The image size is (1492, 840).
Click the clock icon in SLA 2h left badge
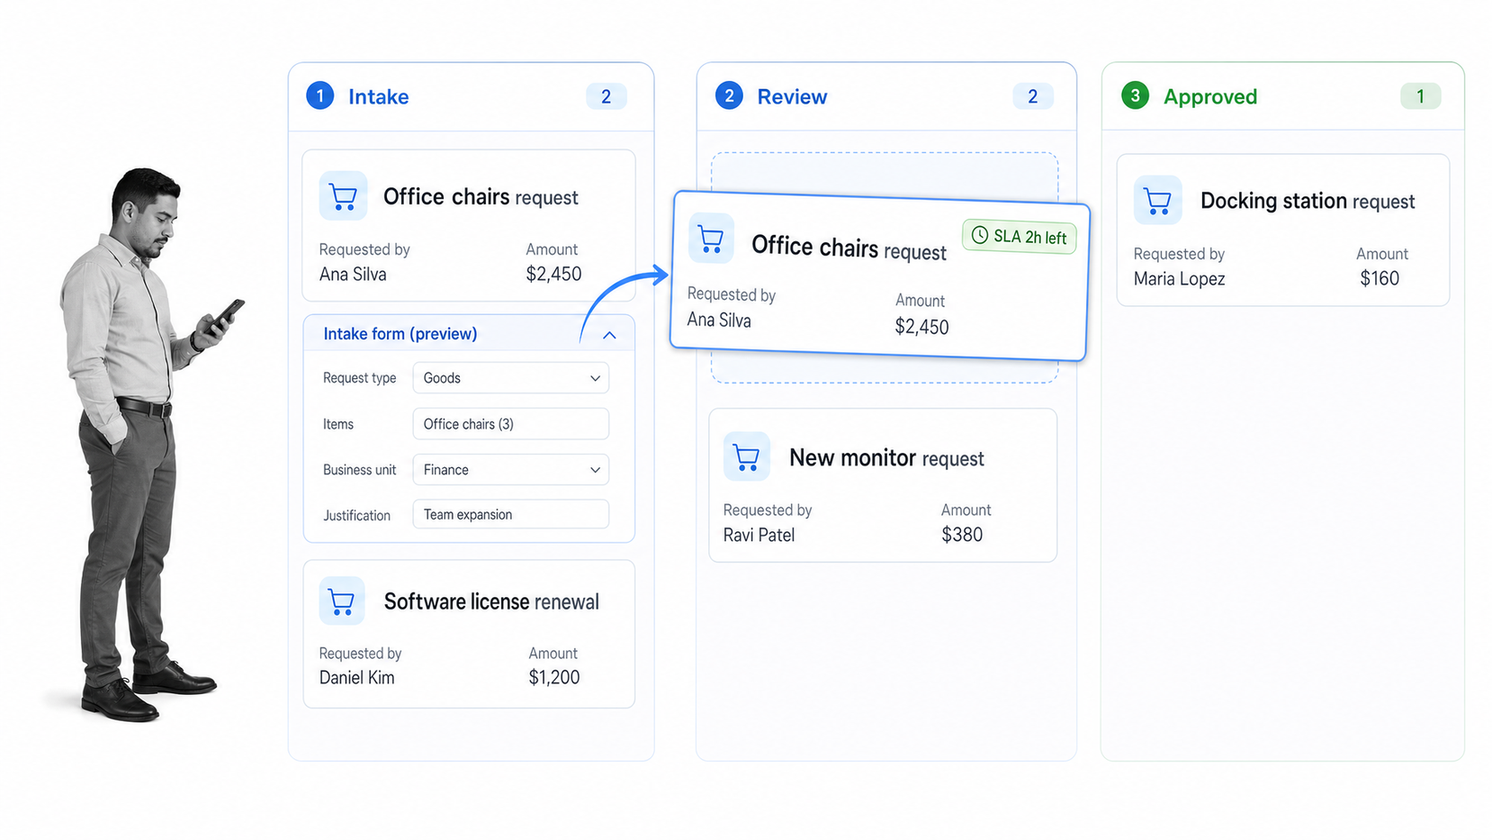pos(980,235)
